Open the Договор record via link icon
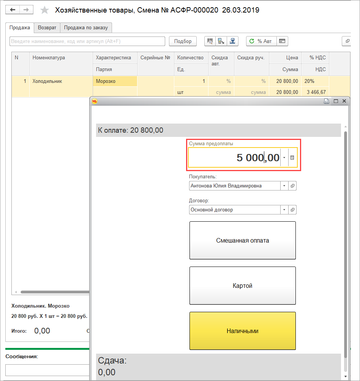 click(292, 210)
